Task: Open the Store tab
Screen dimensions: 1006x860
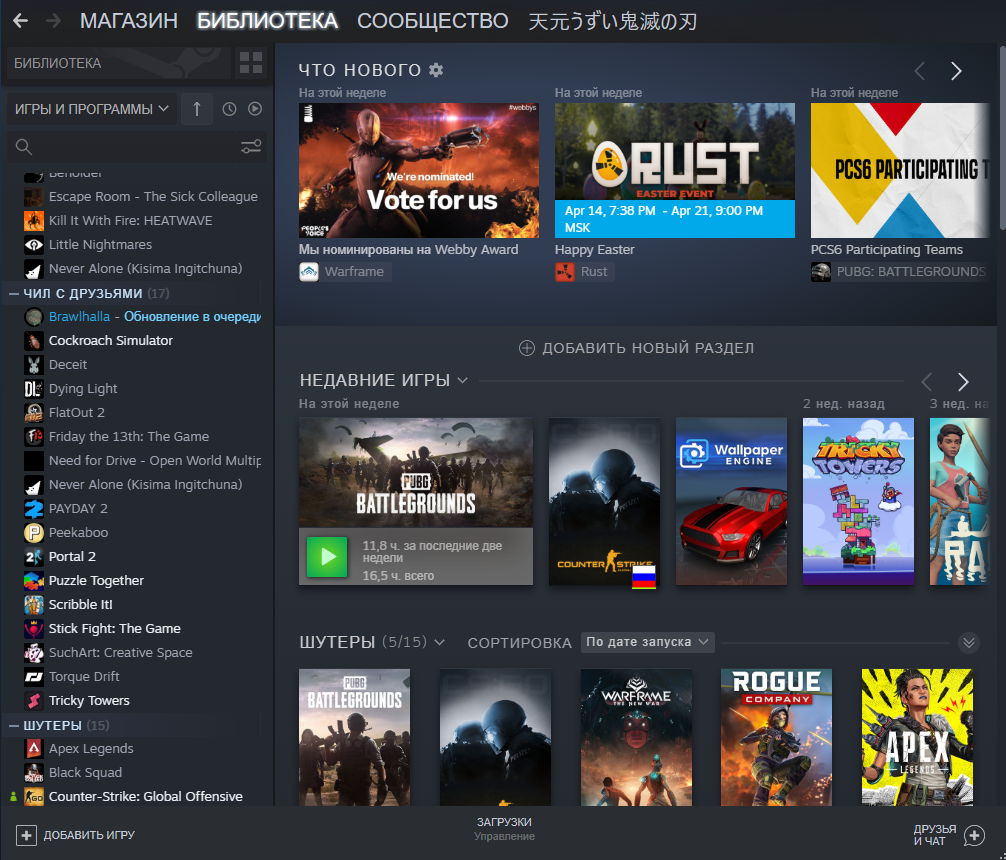Action: [128, 21]
